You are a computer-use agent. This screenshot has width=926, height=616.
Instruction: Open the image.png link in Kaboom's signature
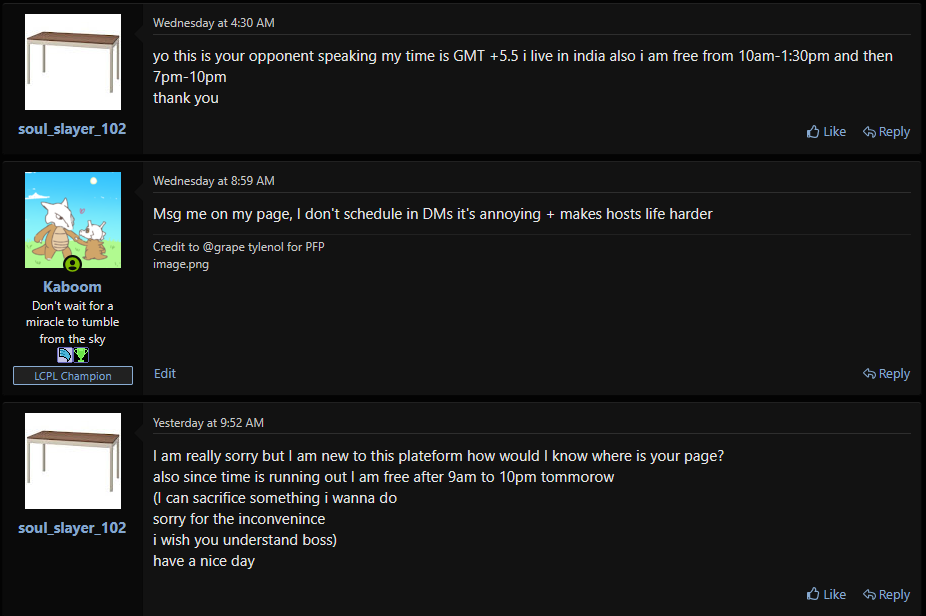pyautogui.click(x=181, y=265)
